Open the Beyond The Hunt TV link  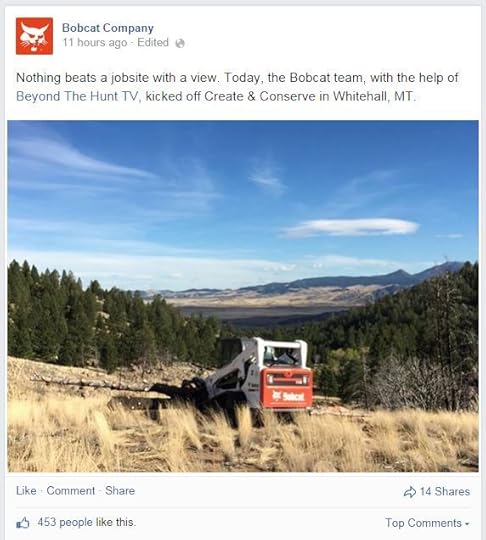[x=77, y=96]
